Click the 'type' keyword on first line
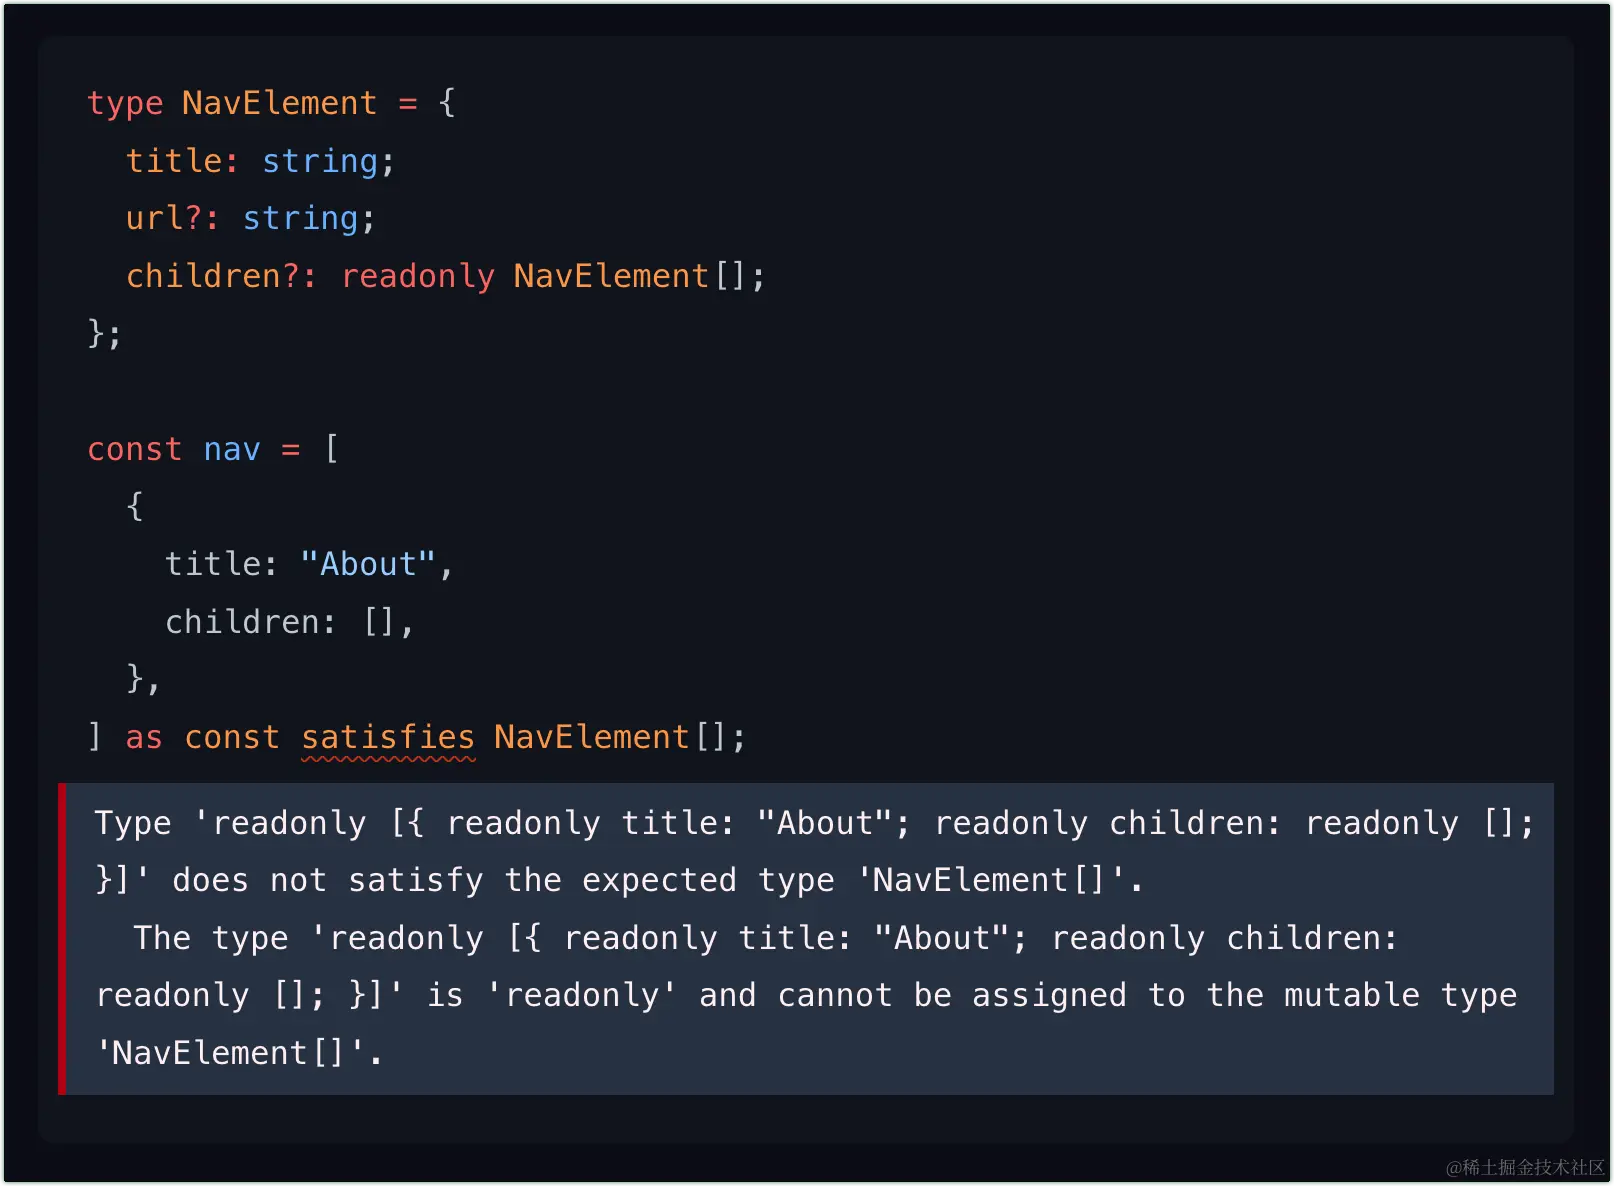The width and height of the screenshot is (1614, 1186). [125, 104]
